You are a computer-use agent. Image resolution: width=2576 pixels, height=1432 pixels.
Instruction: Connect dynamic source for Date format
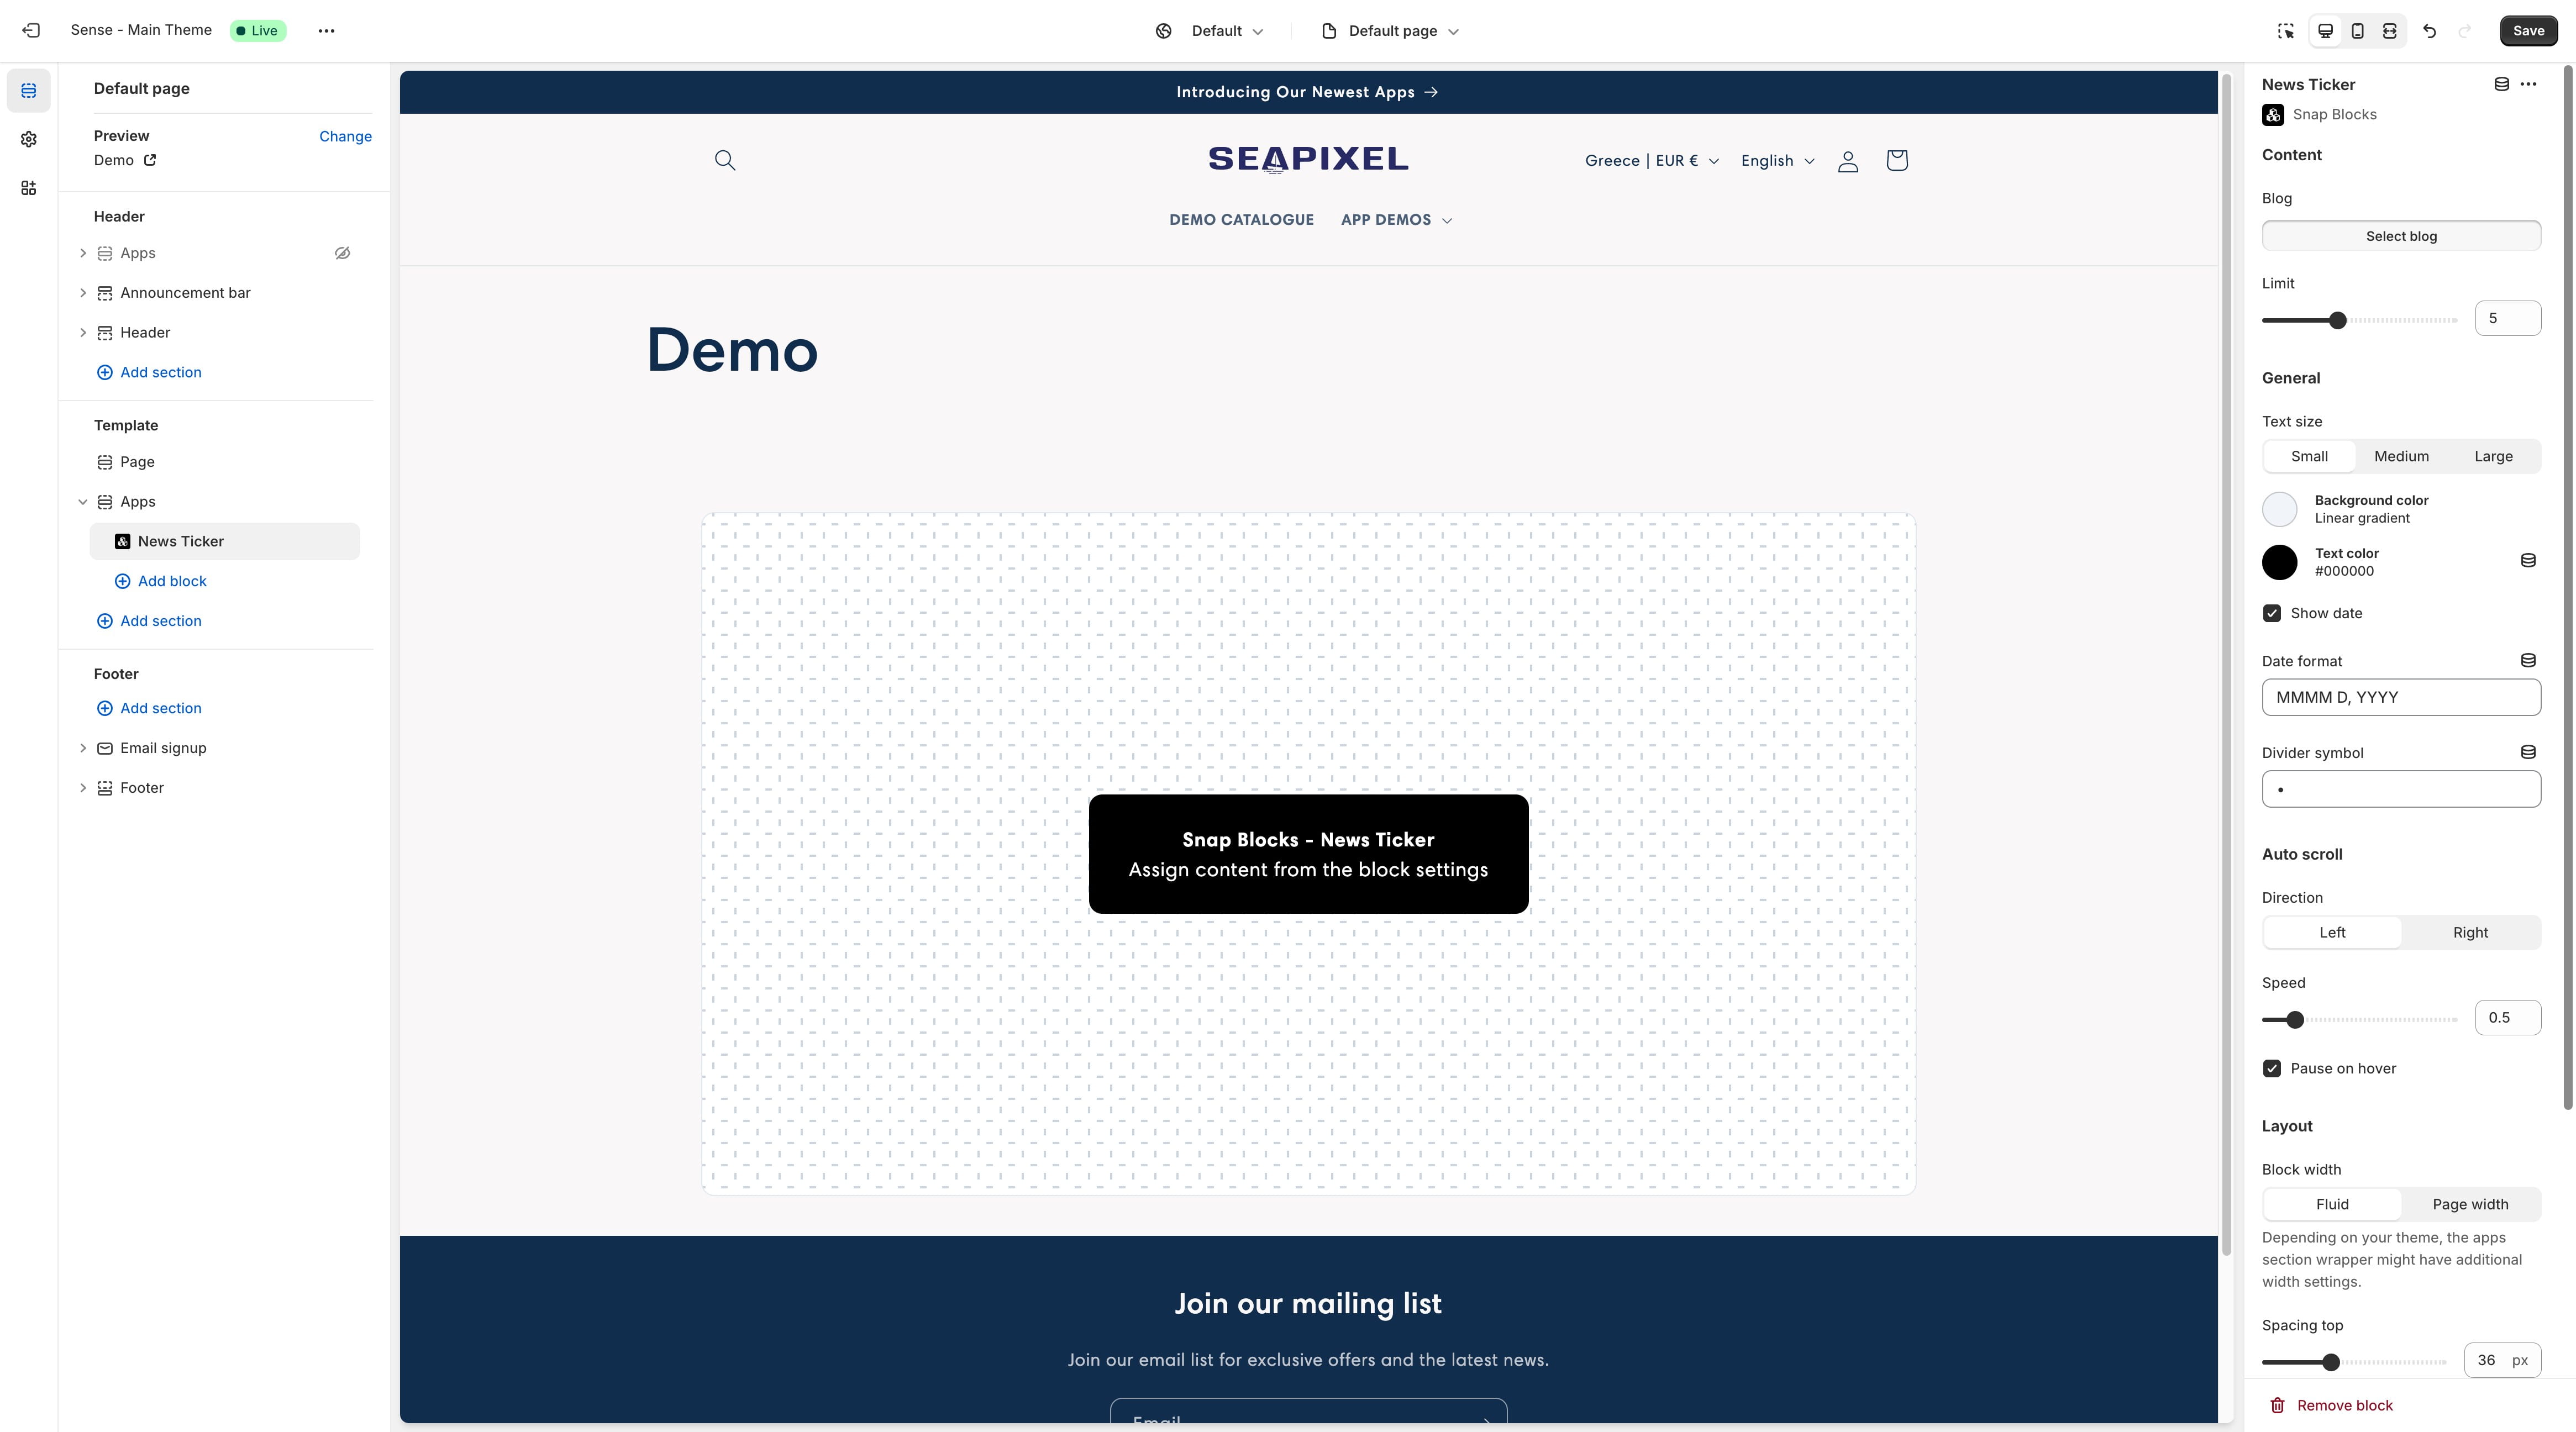(2528, 660)
